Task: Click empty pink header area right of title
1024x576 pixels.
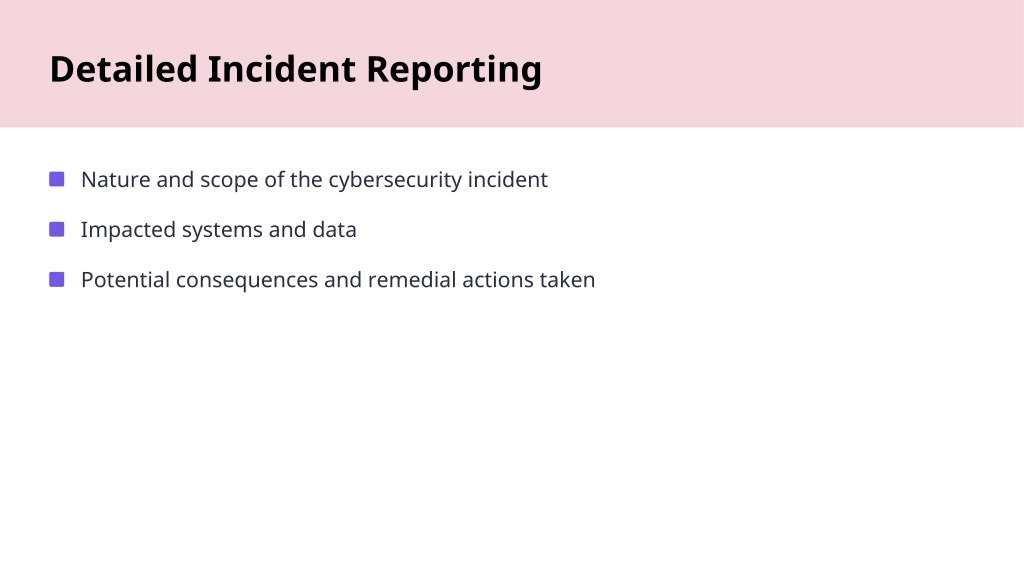Action: [784, 65]
